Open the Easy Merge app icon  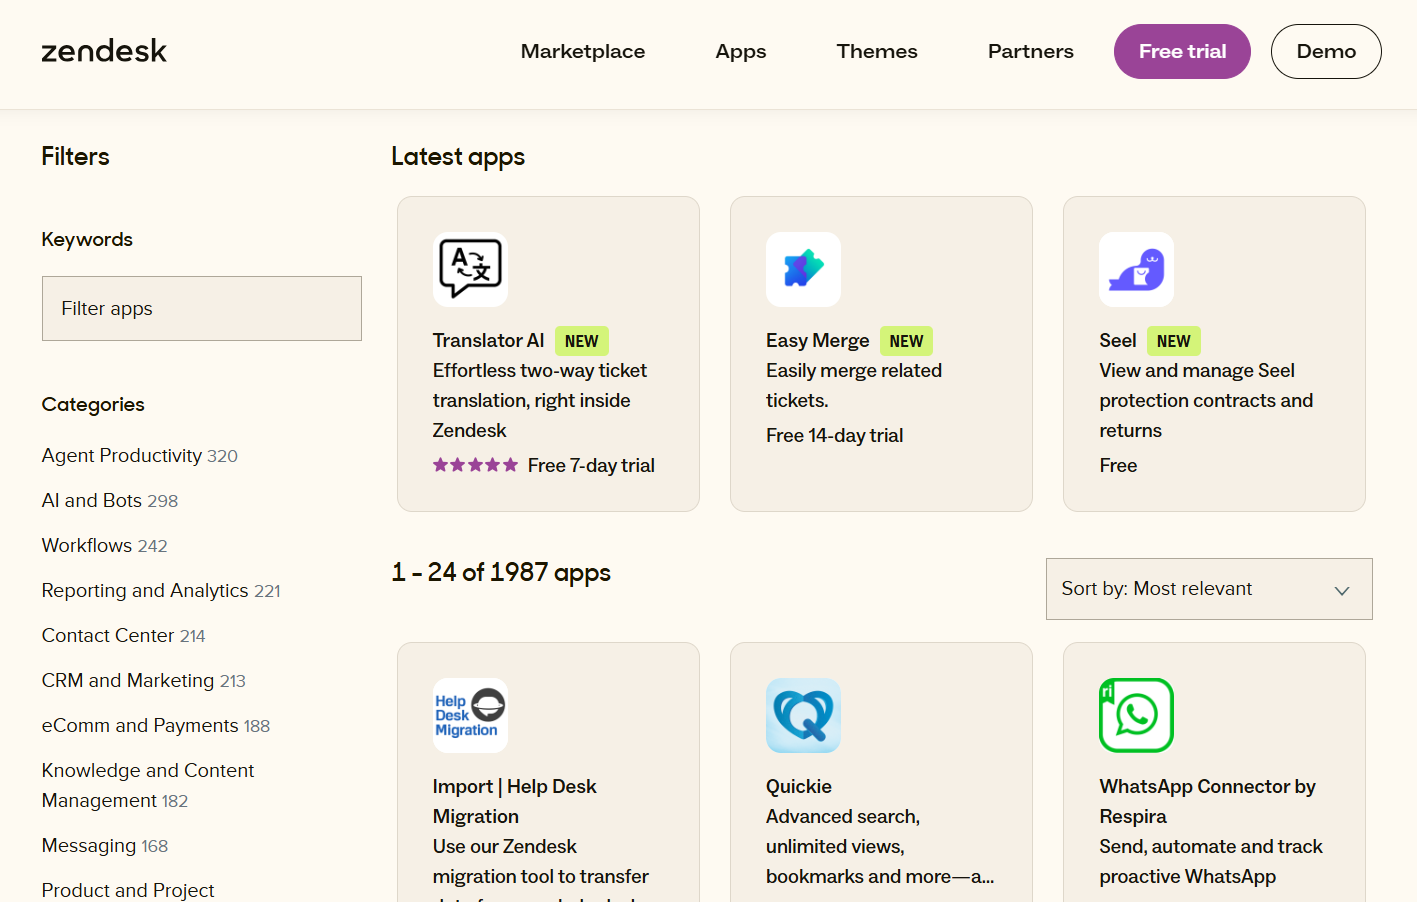click(803, 270)
